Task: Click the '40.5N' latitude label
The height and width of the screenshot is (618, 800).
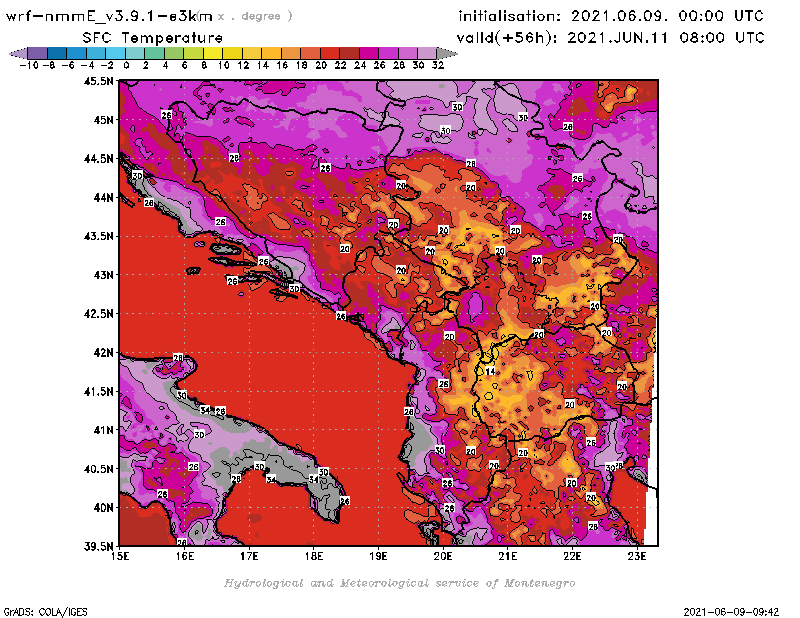Action: [98, 469]
